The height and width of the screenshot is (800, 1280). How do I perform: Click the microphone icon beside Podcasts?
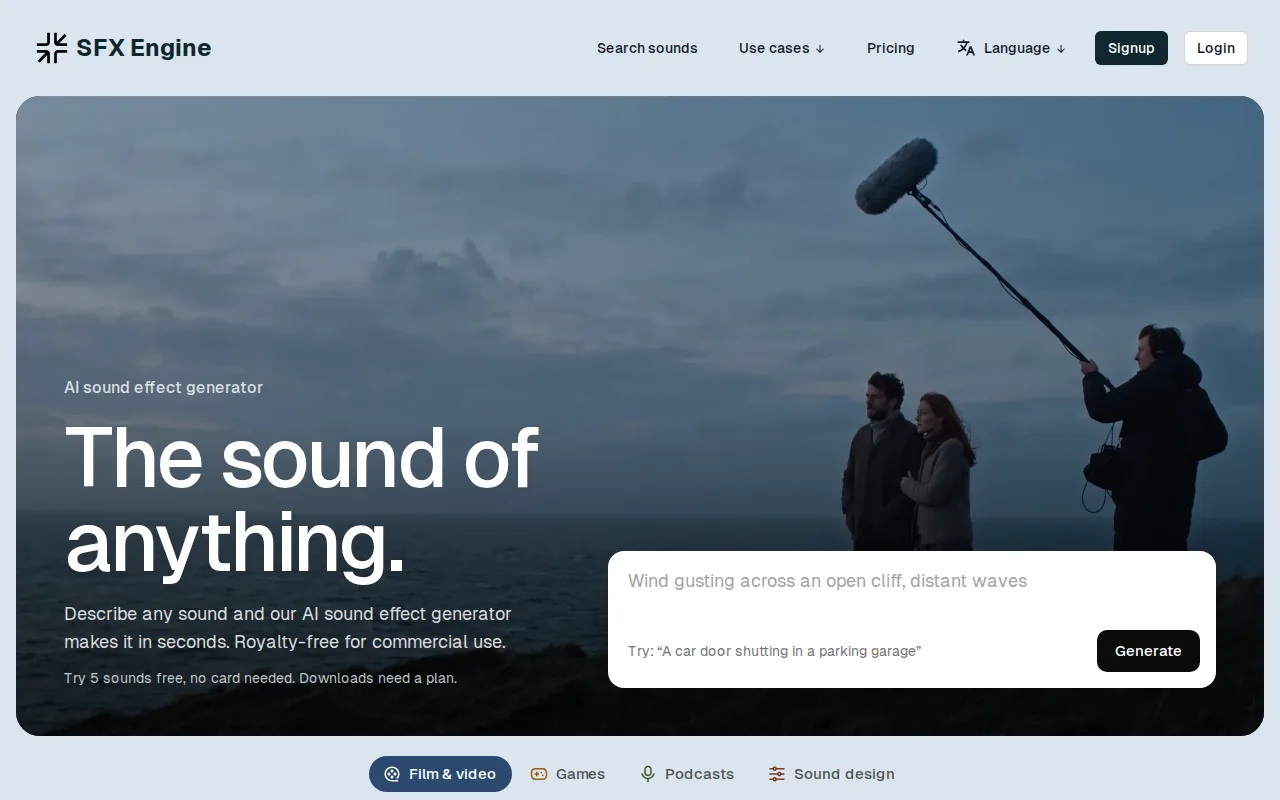pyautogui.click(x=648, y=774)
